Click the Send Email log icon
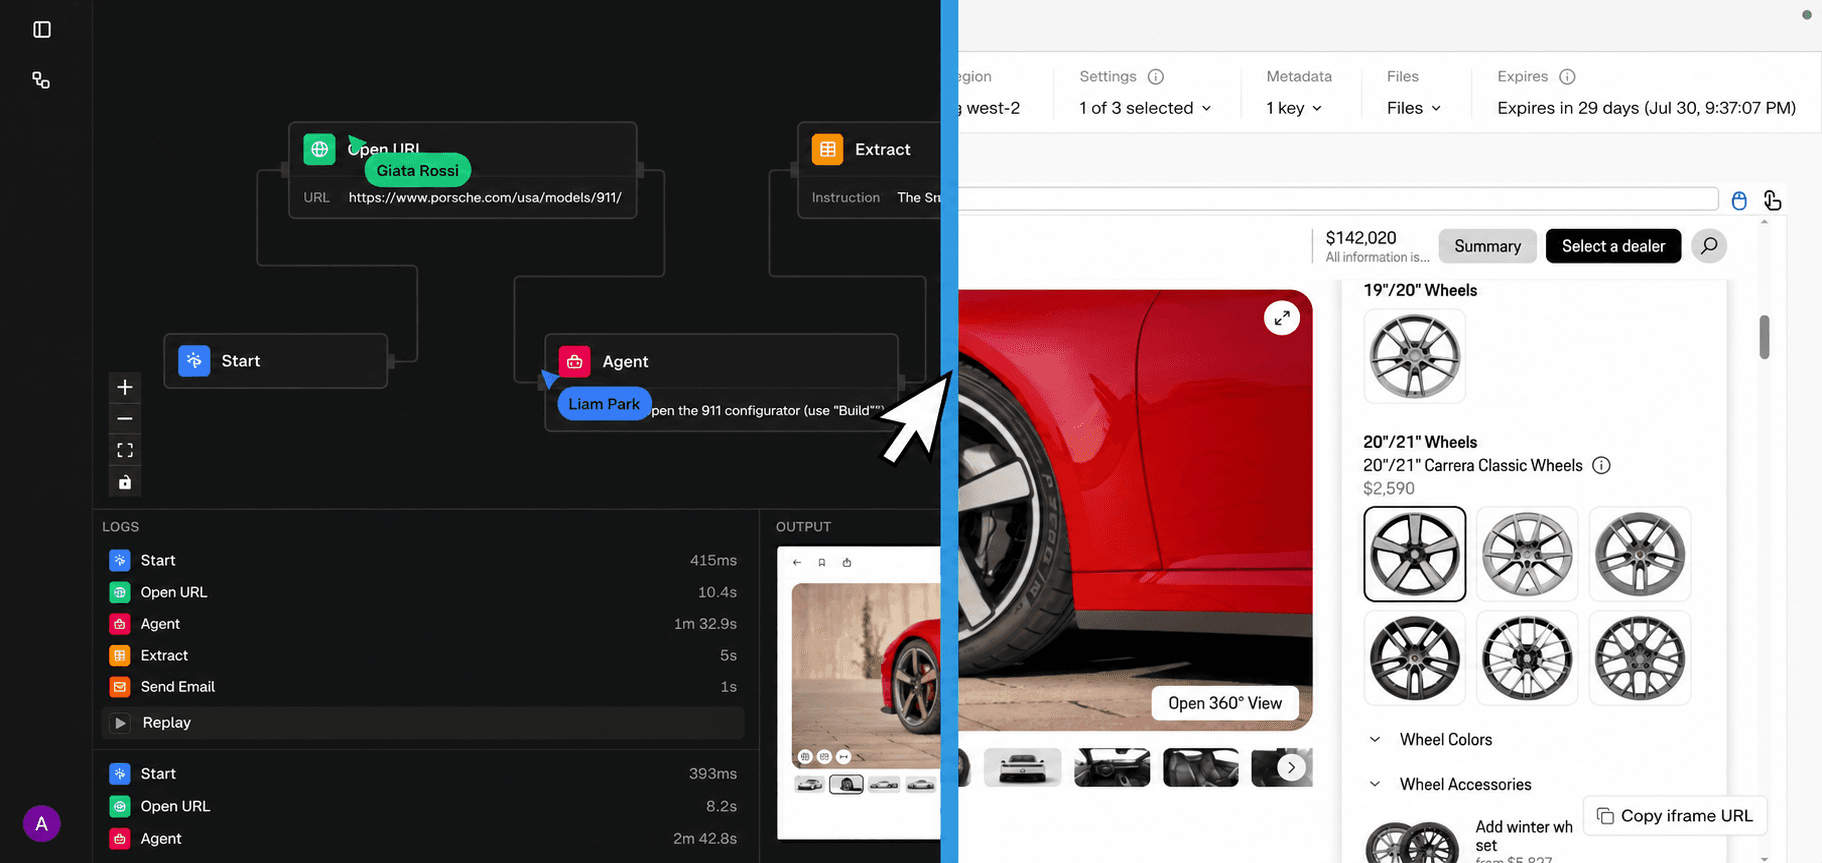Screen dimensions: 1822x863 (120, 687)
